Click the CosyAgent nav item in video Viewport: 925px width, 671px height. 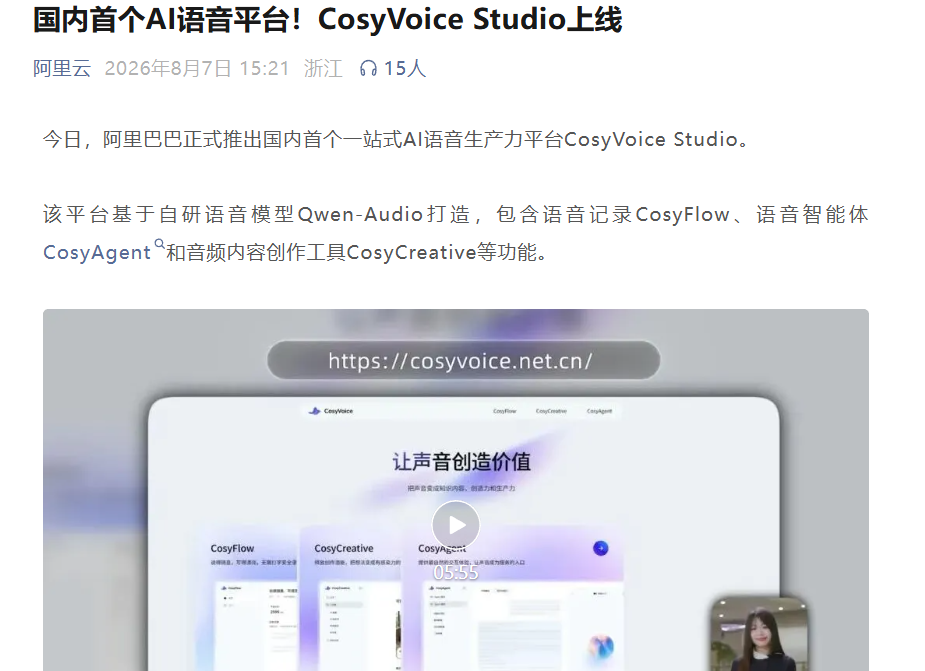coord(599,411)
